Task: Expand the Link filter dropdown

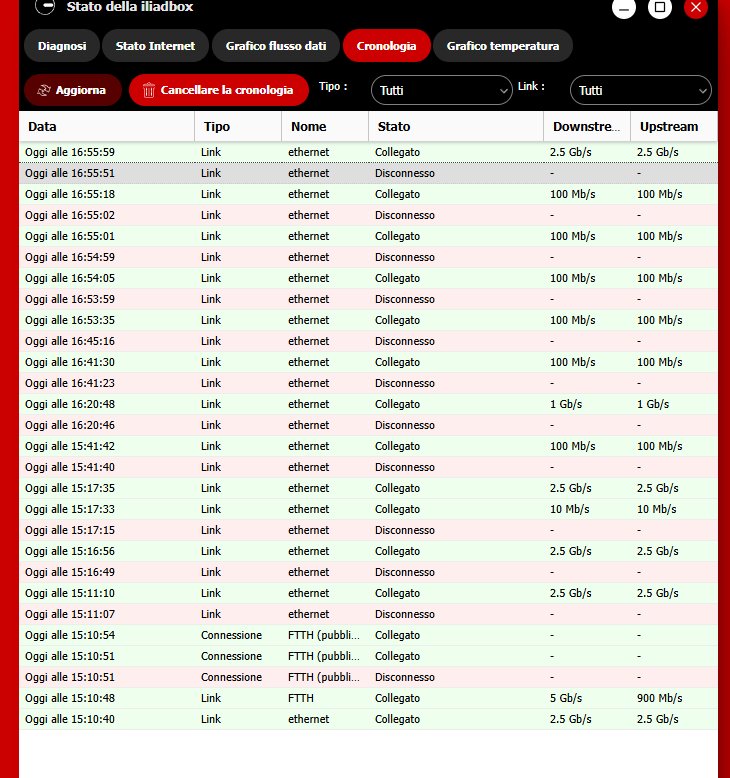Action: pos(640,90)
